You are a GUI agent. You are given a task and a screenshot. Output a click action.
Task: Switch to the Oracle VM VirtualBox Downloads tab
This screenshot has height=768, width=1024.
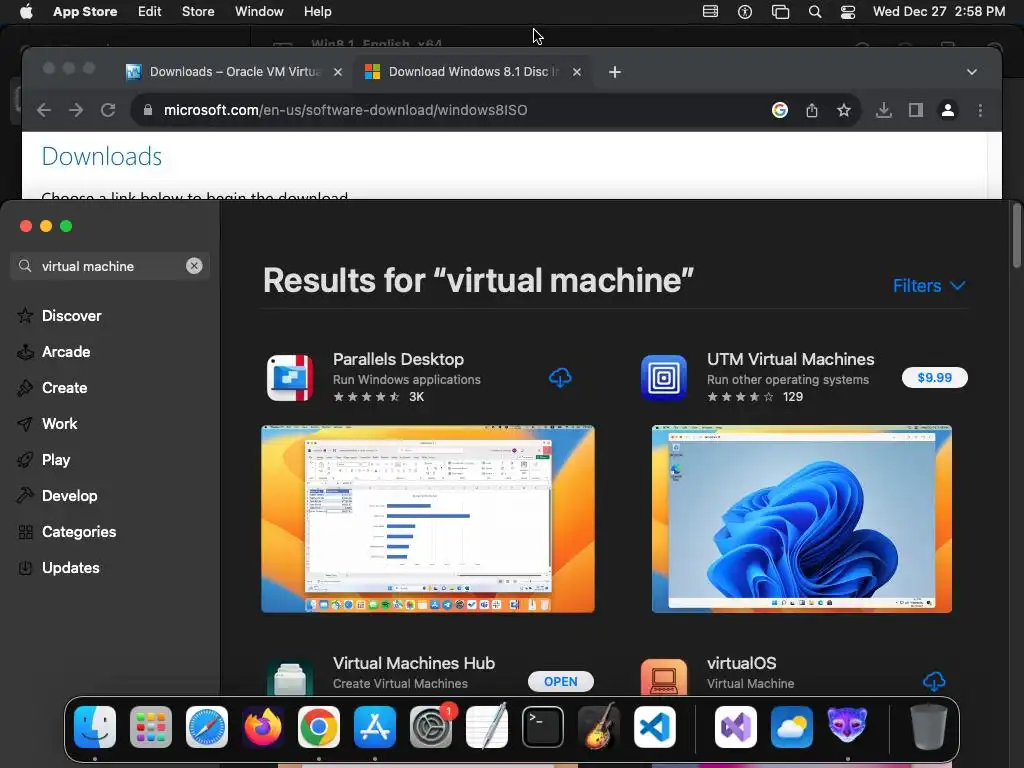[234, 72]
